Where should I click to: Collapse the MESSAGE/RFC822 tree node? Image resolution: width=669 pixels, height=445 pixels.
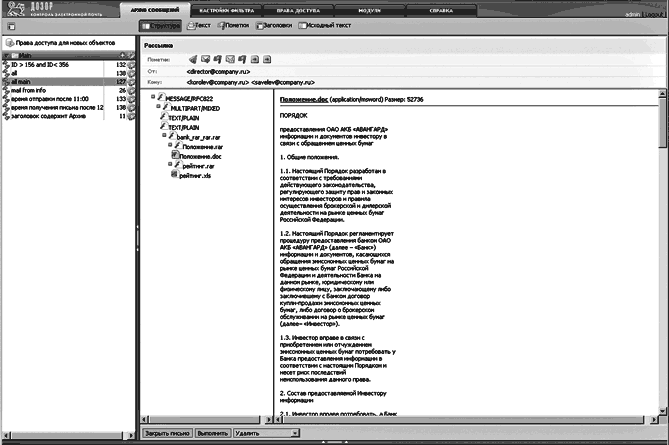point(153,97)
